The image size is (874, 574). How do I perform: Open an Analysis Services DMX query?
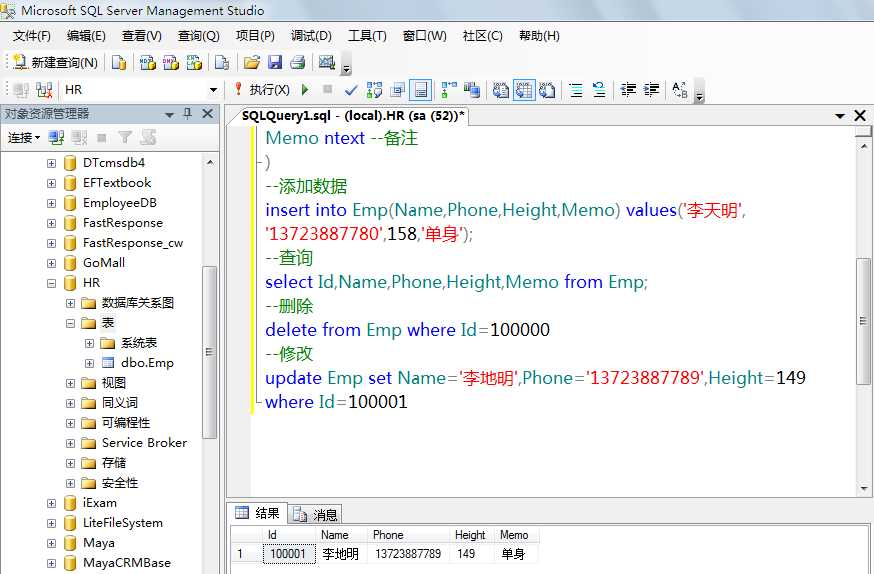click(171, 62)
